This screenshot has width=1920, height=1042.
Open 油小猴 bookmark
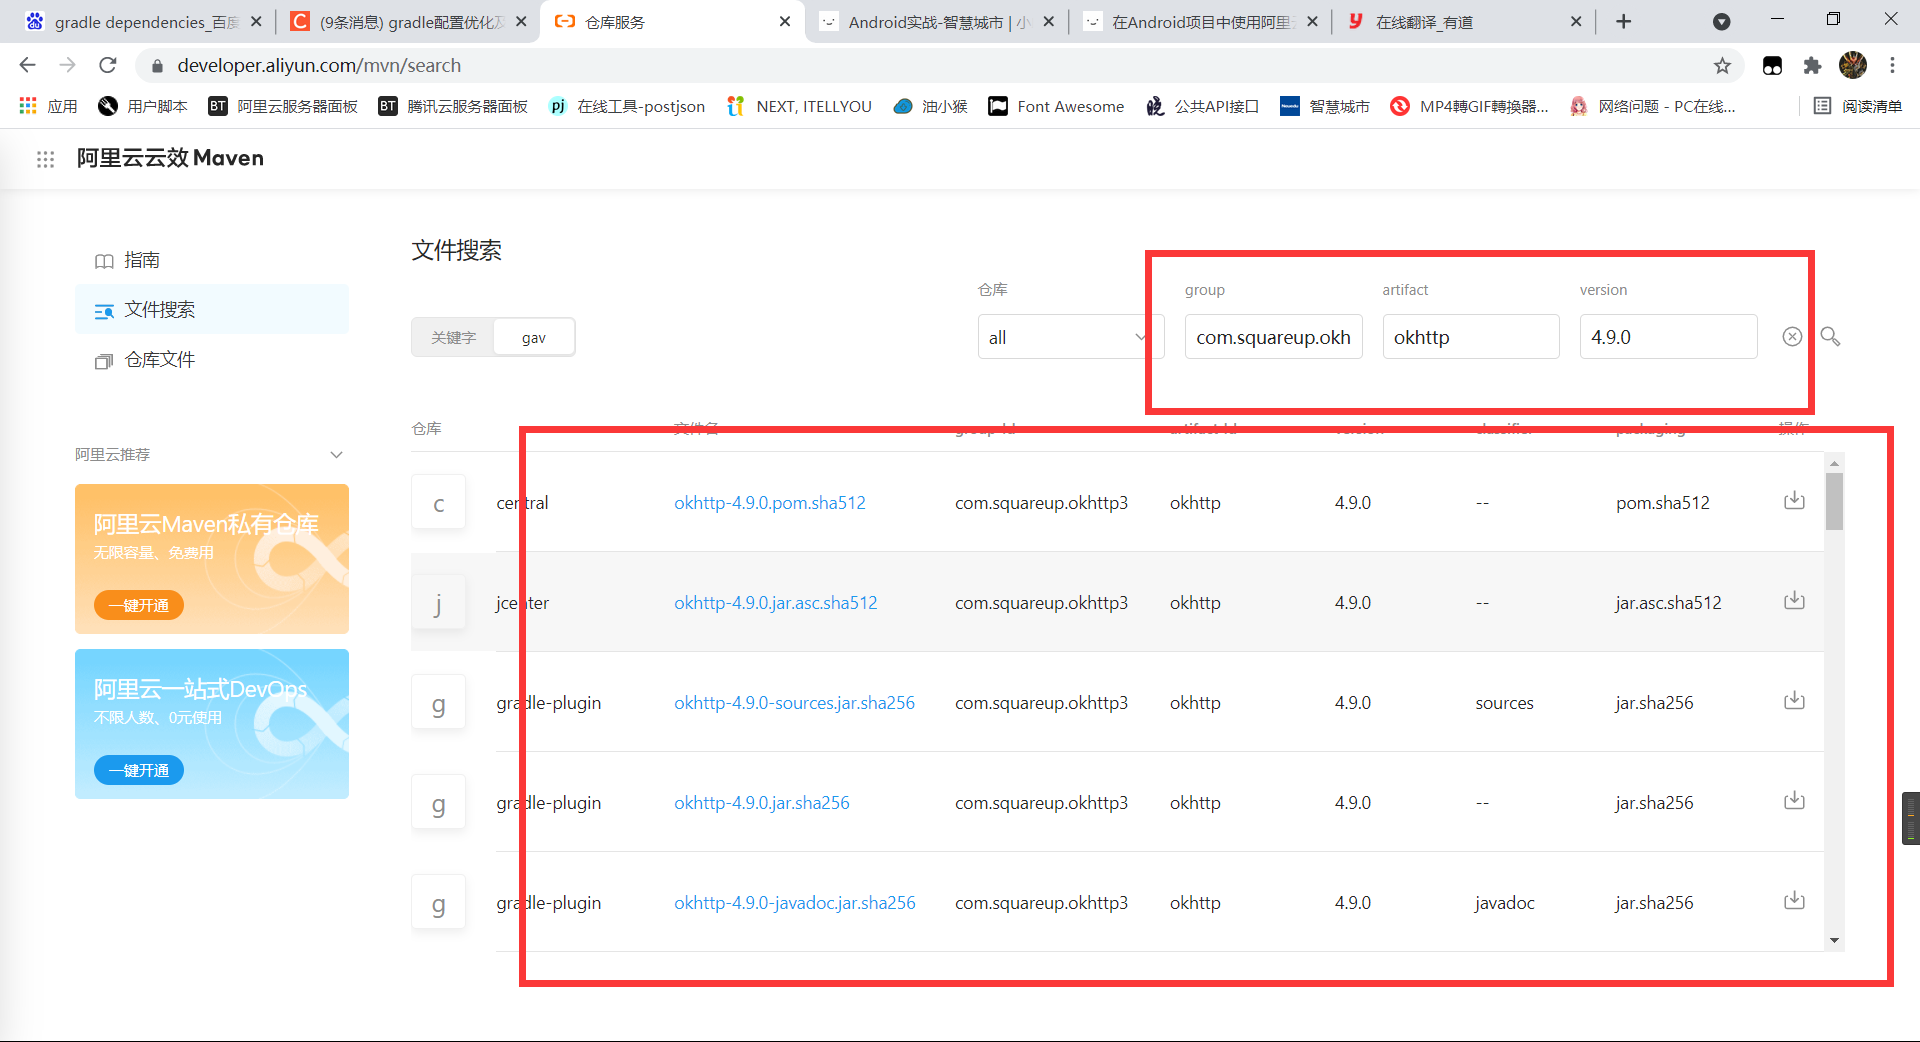(x=930, y=106)
